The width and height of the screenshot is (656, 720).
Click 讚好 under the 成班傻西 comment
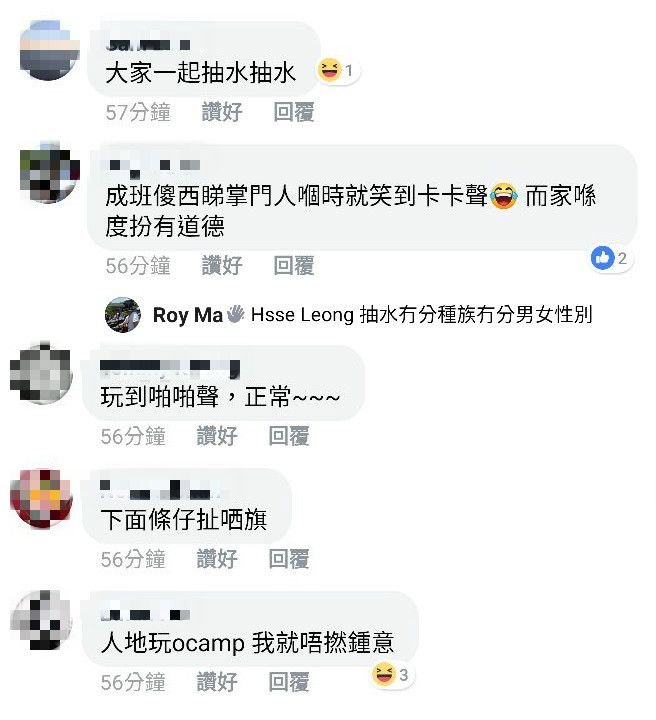click(x=222, y=265)
